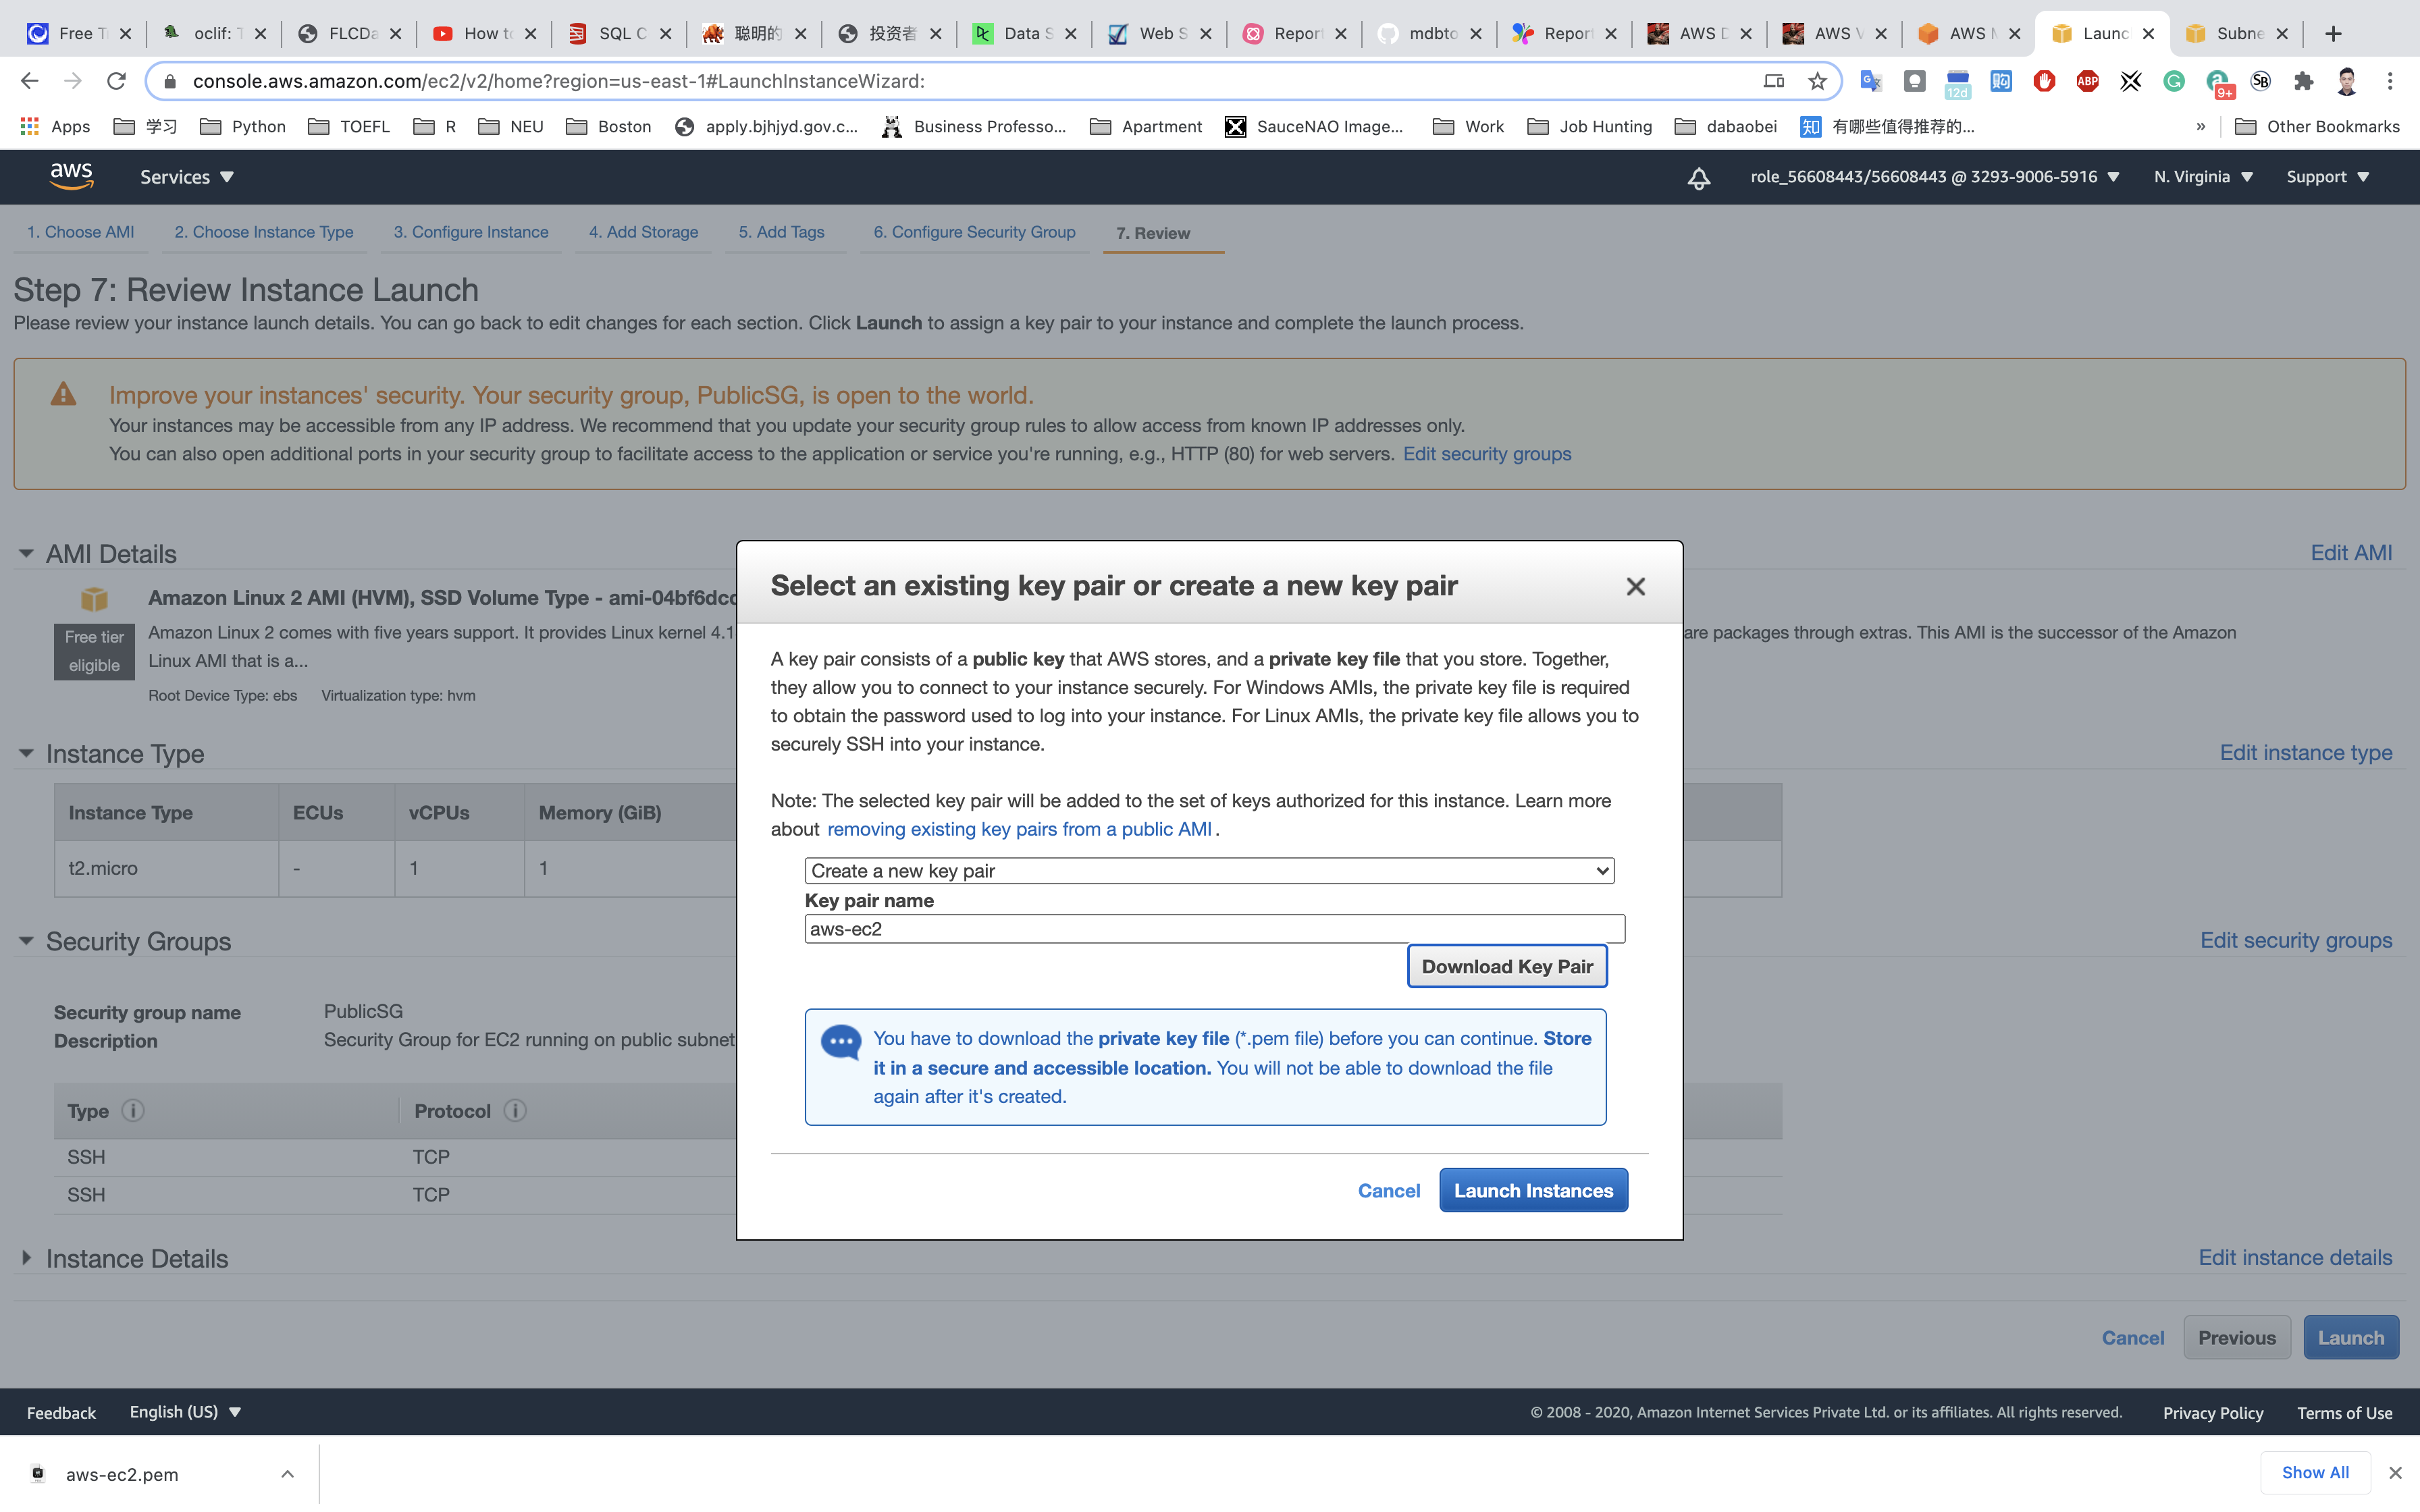Click the Download Key Pair button
The image size is (2420, 1512).
coord(1506,966)
